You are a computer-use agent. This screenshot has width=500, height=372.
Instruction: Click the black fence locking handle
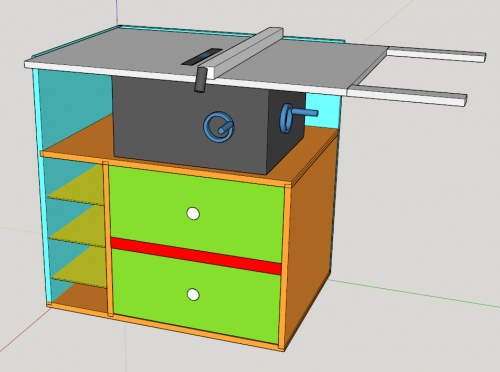pyautogui.click(x=200, y=80)
